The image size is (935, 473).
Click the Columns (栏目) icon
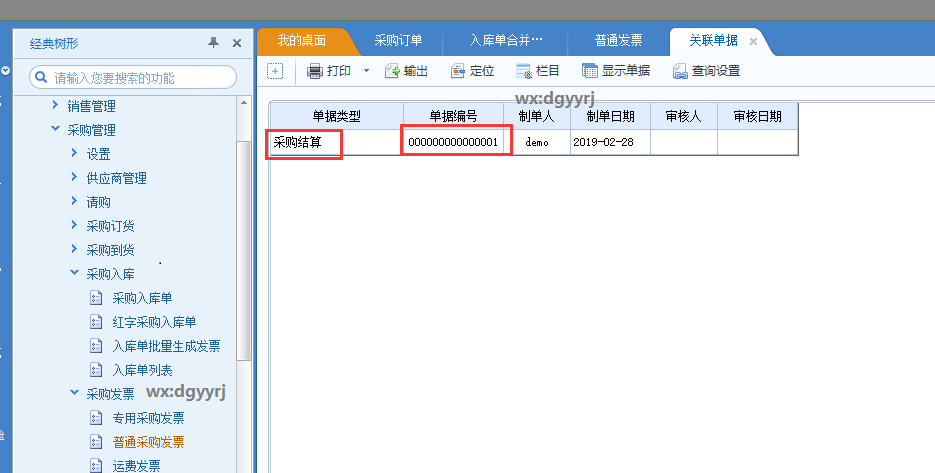tap(524, 71)
